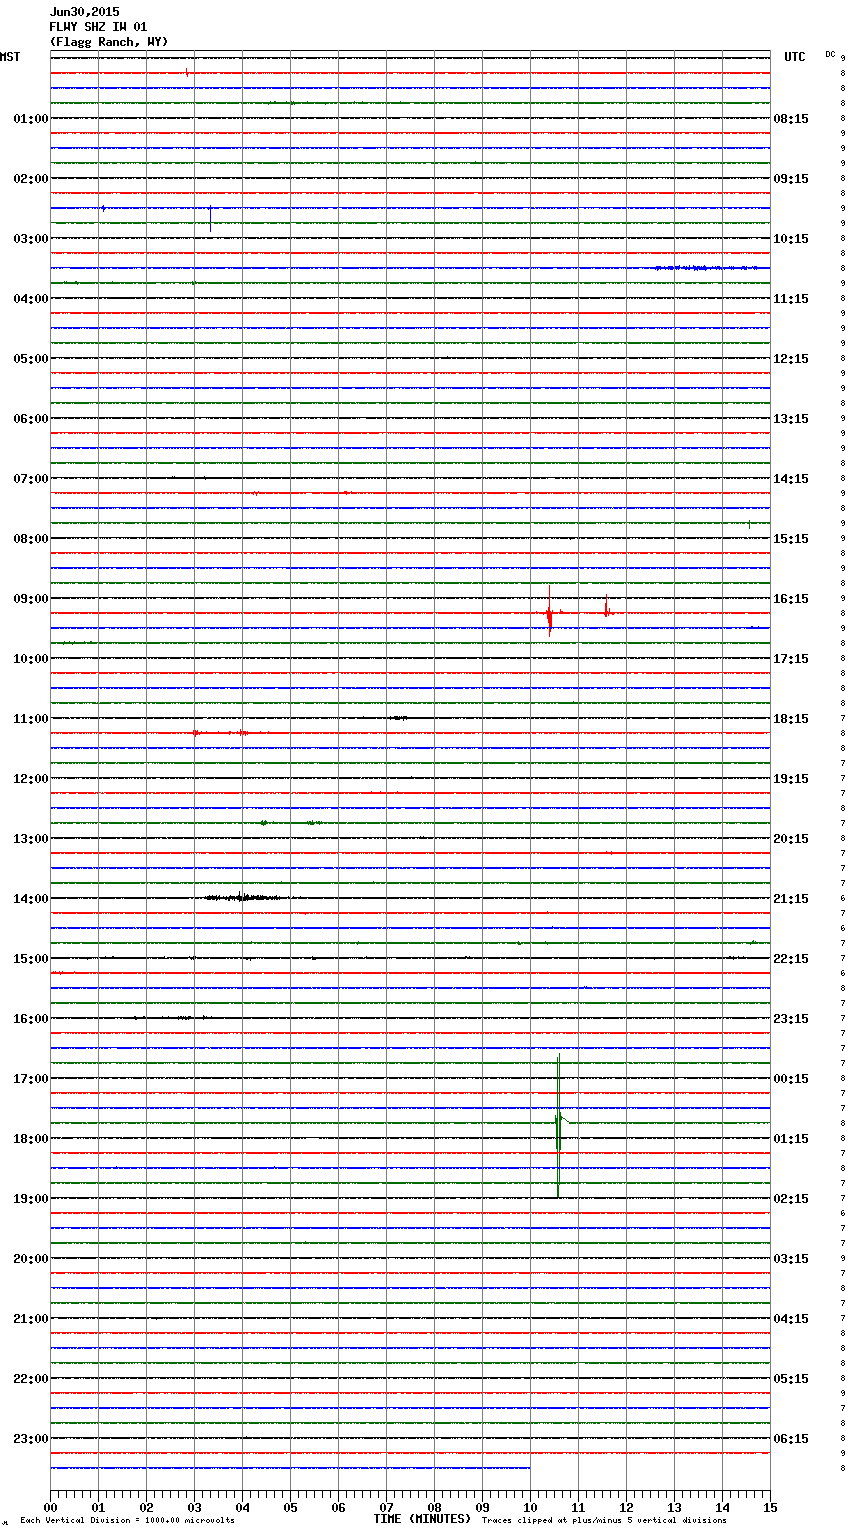
Task: Click the (Flagg Ranch, WY) location label
Action: pos(109,42)
